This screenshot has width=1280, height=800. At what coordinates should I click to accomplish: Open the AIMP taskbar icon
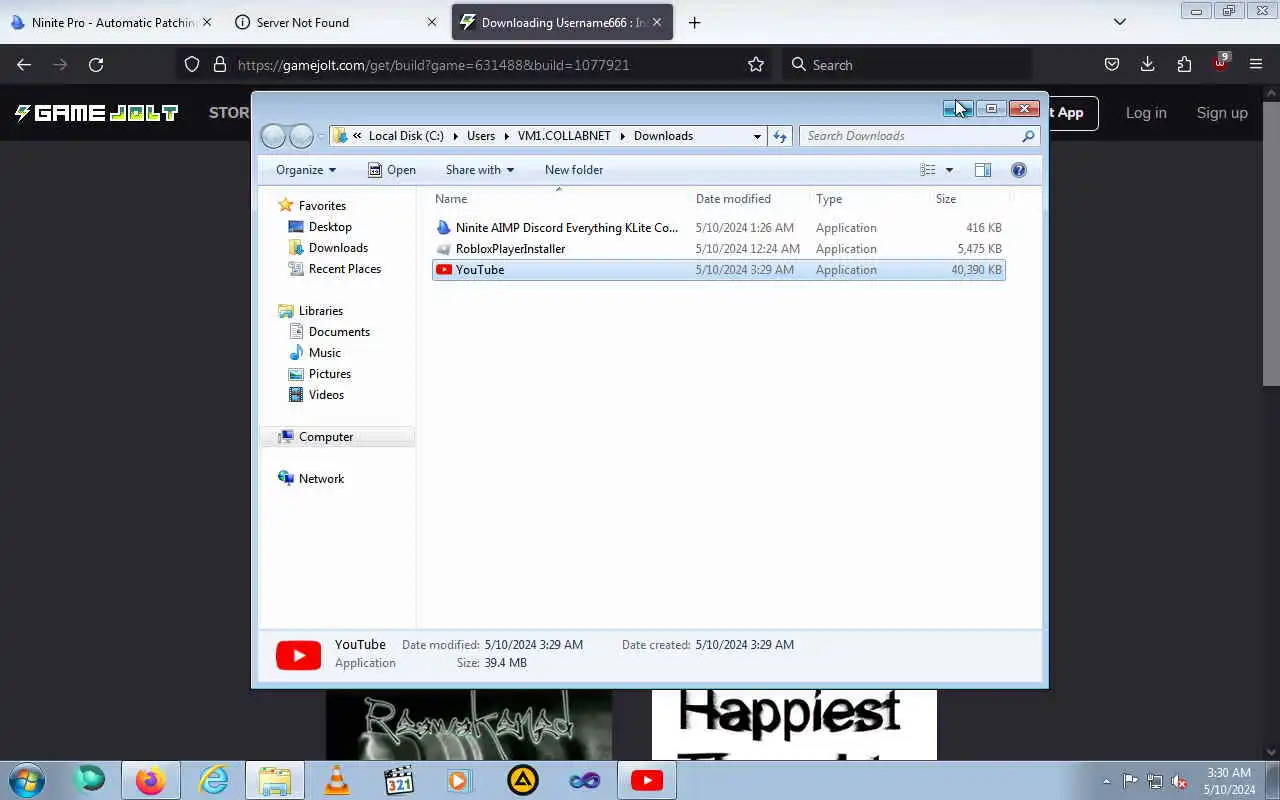click(x=523, y=780)
